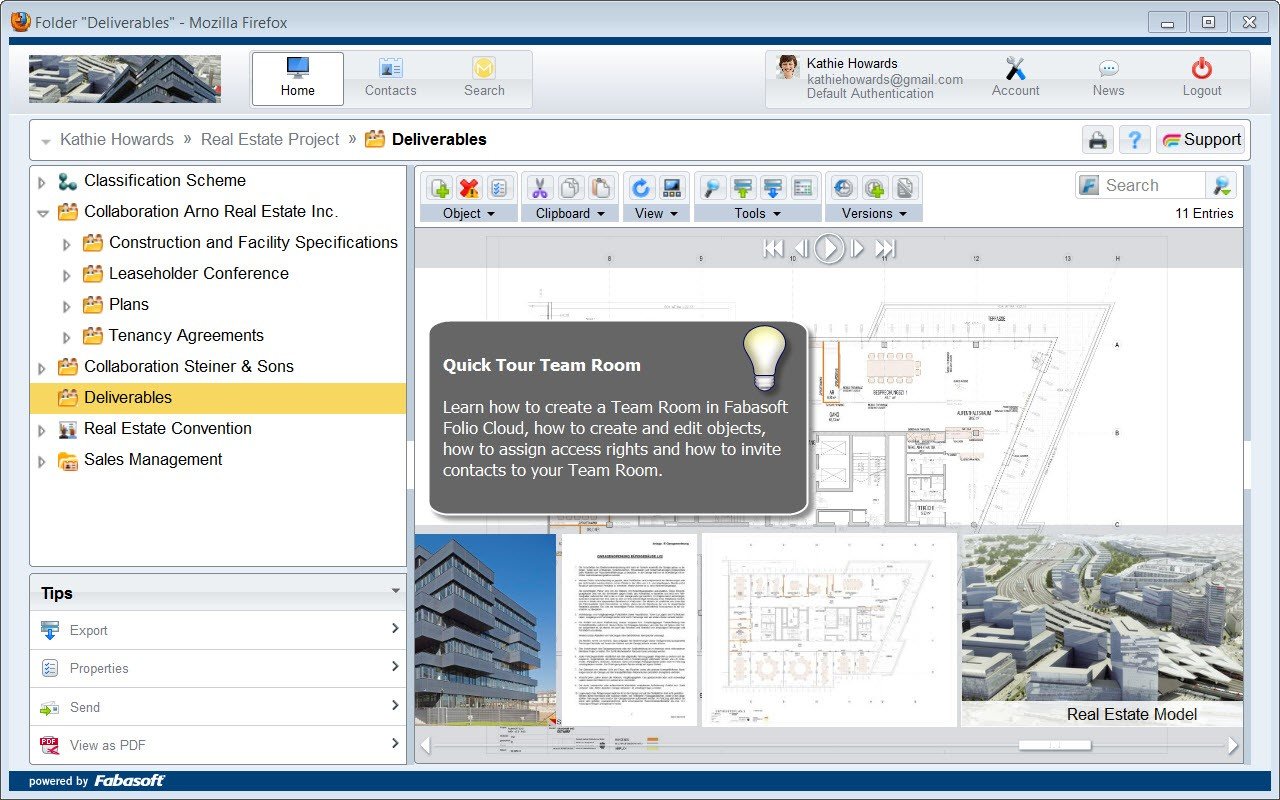Click the Logout power icon
The width and height of the screenshot is (1280, 800).
[x=1202, y=68]
